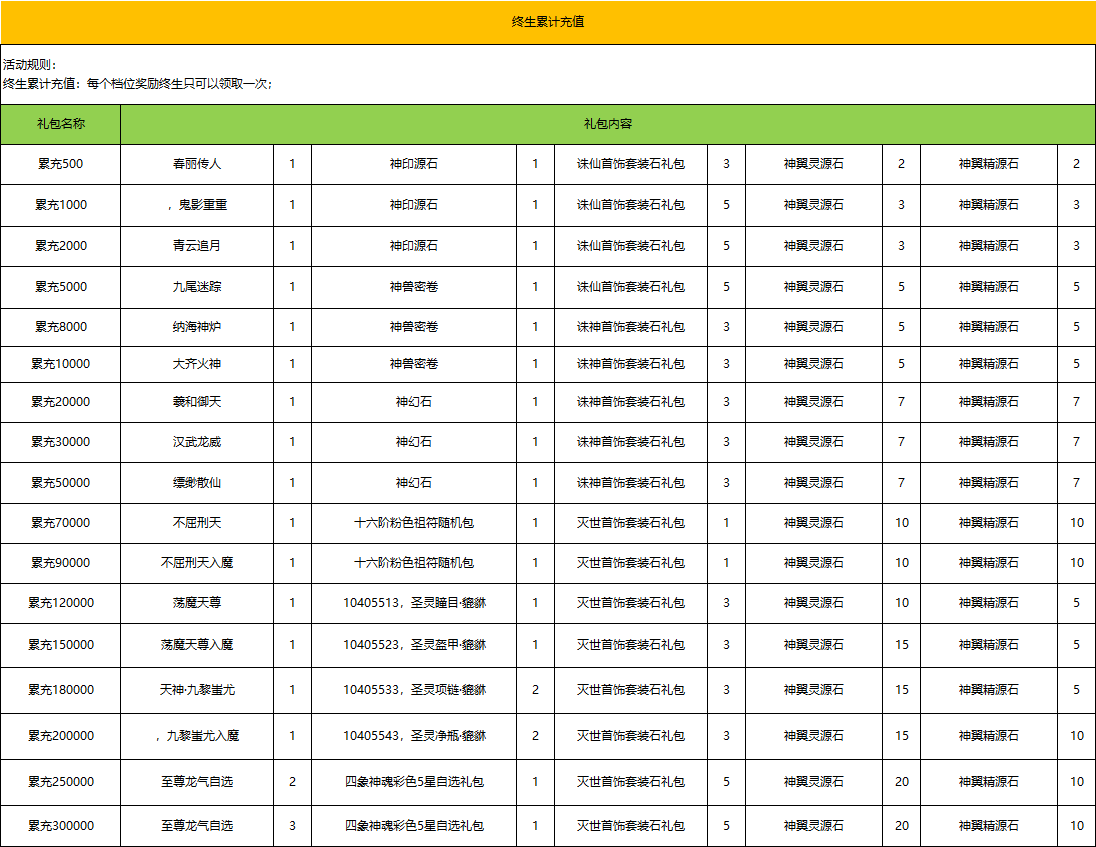
Task: Select the 汉武龙威 cell
Action: 197,442
